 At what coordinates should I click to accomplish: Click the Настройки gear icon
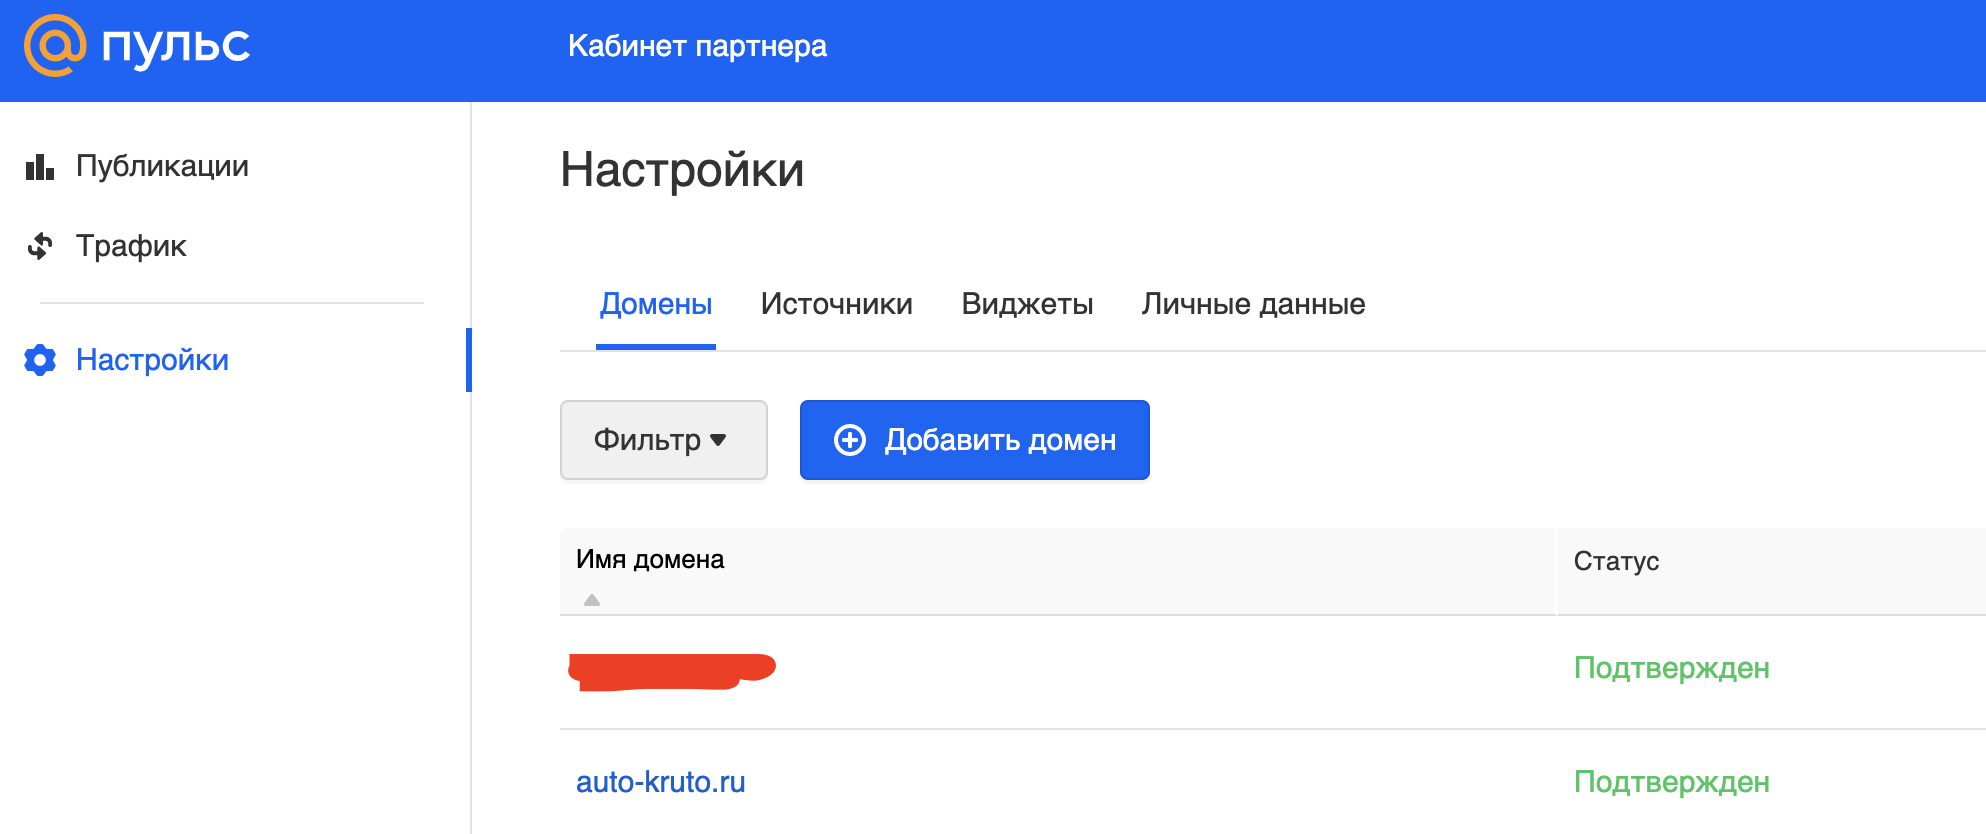click(x=40, y=360)
